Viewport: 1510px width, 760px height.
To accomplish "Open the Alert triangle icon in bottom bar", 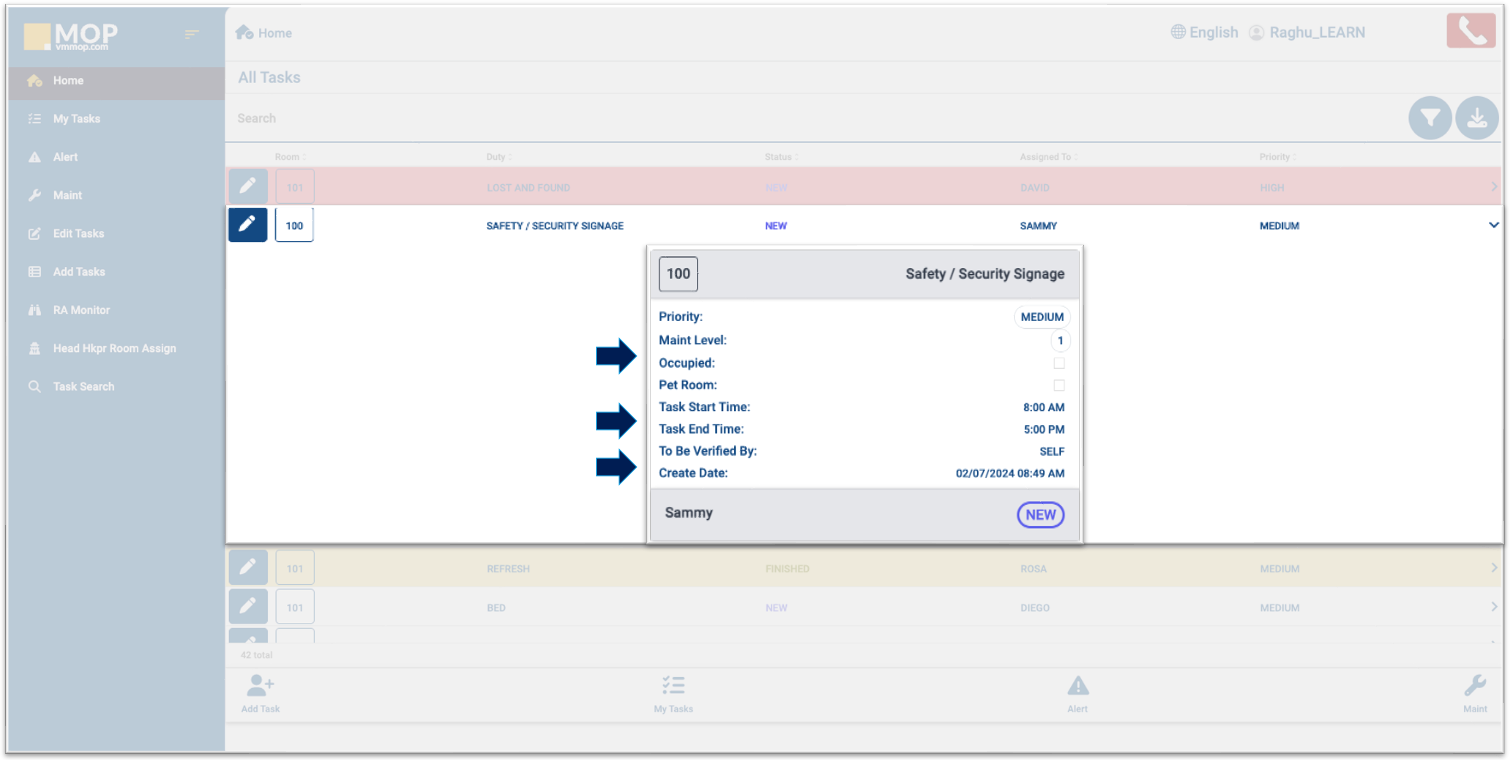I will click(x=1077, y=686).
